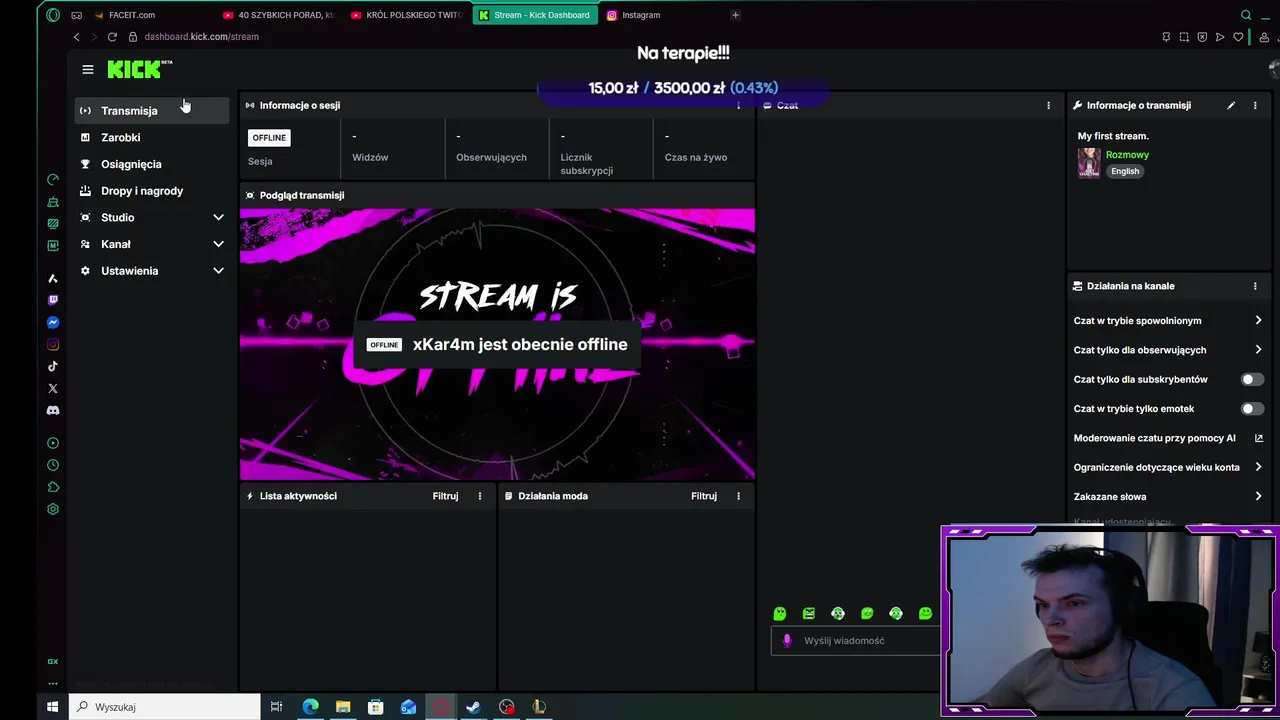This screenshot has width=1280, height=720.
Task: Expand the Ustawienia menu section
Action: click(152, 271)
